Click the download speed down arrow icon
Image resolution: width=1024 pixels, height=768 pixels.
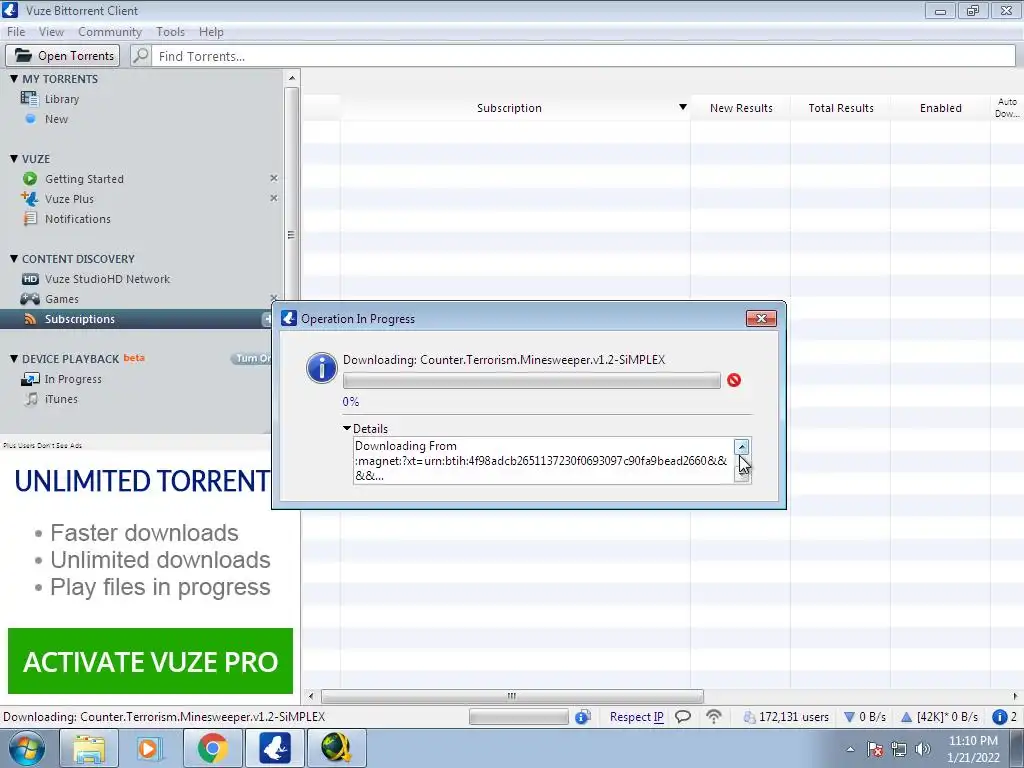[849, 717]
